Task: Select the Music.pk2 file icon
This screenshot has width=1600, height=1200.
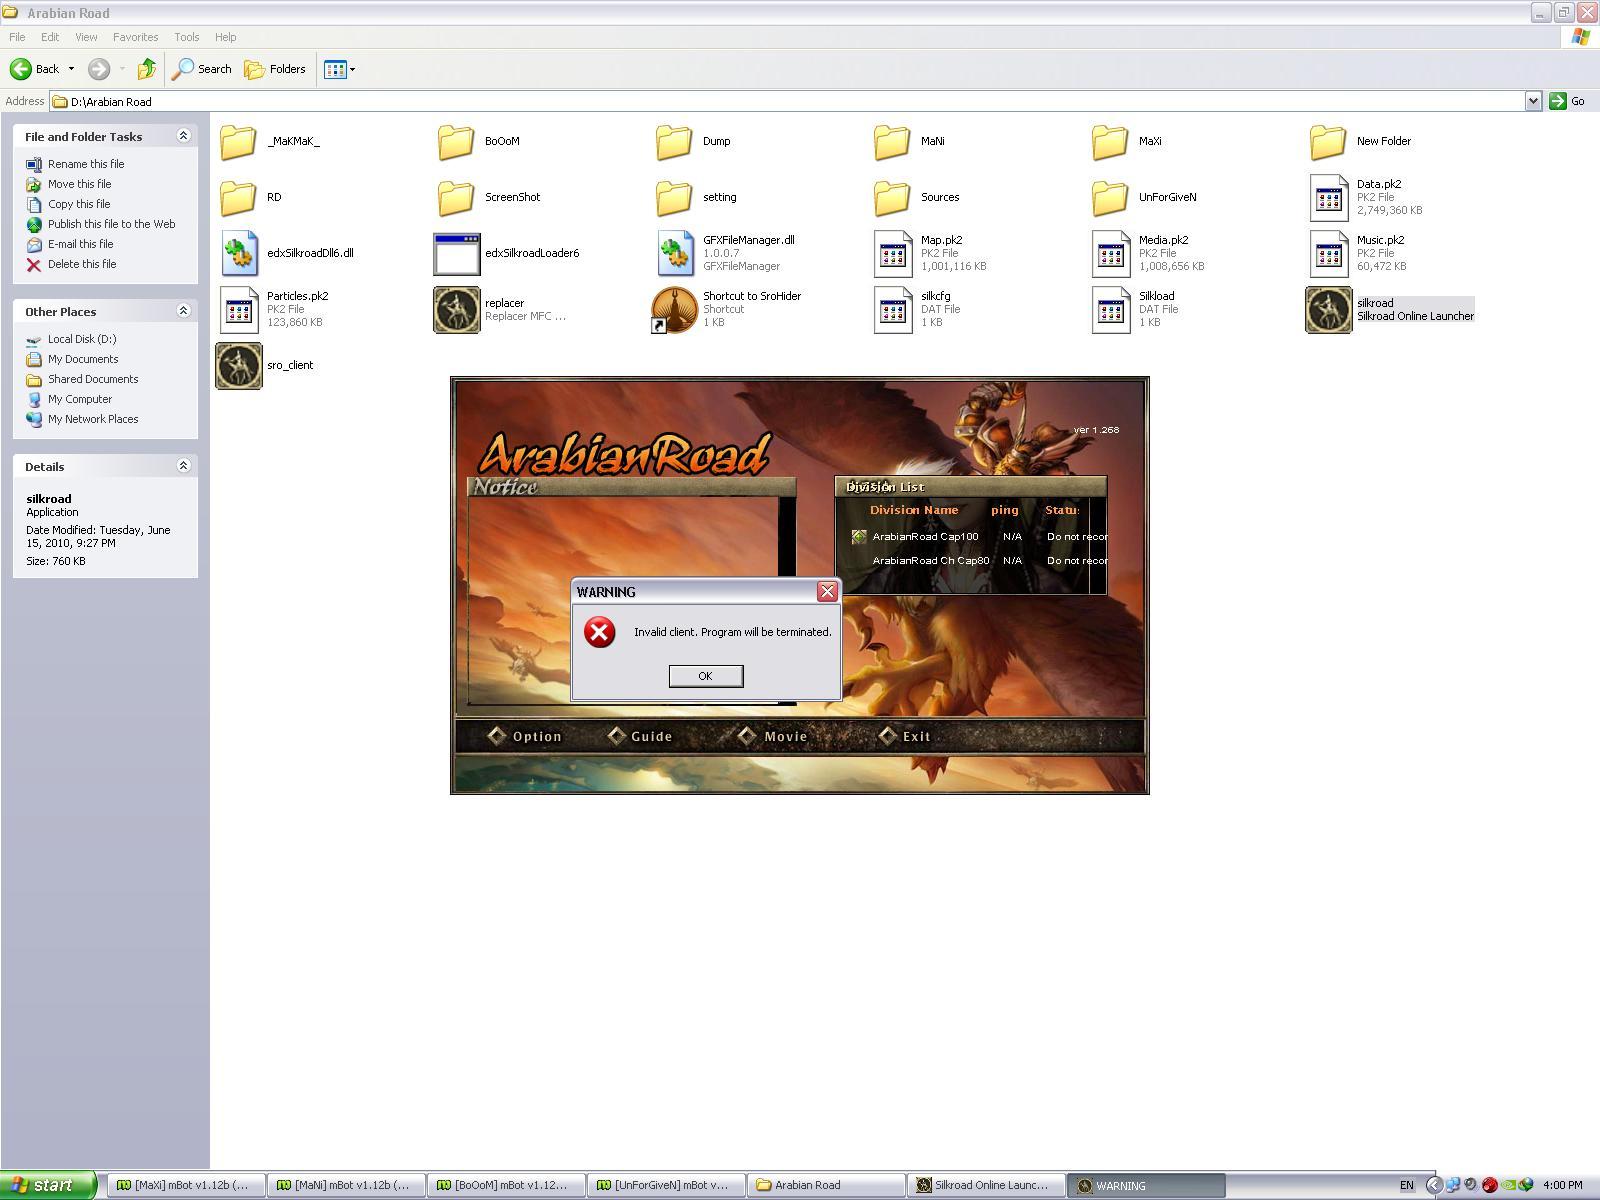Action: tap(1328, 254)
